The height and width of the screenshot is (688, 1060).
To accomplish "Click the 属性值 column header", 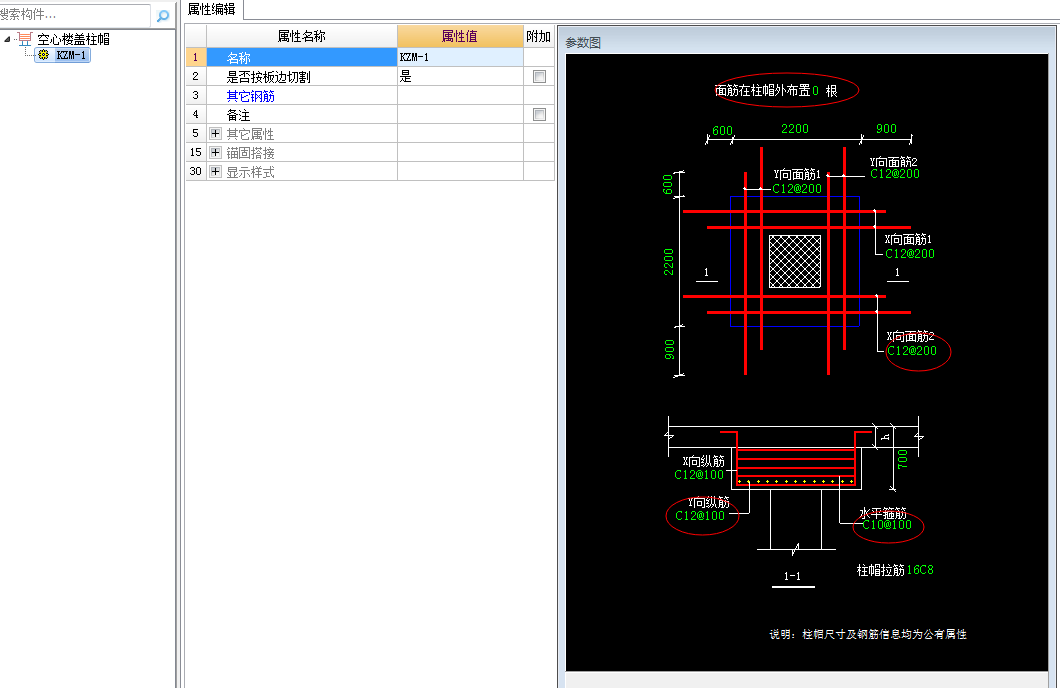I will coord(460,36).
